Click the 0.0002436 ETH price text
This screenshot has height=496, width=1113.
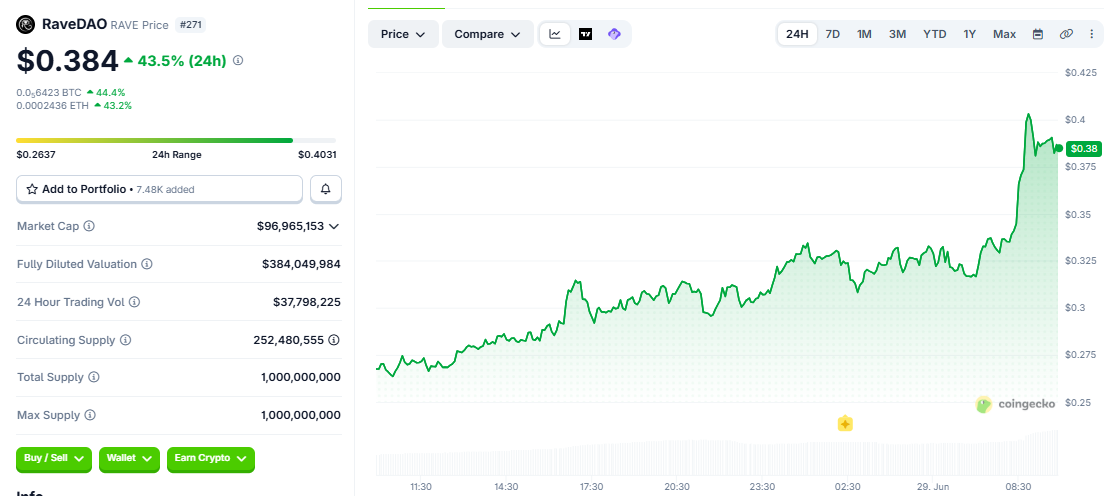(52, 106)
